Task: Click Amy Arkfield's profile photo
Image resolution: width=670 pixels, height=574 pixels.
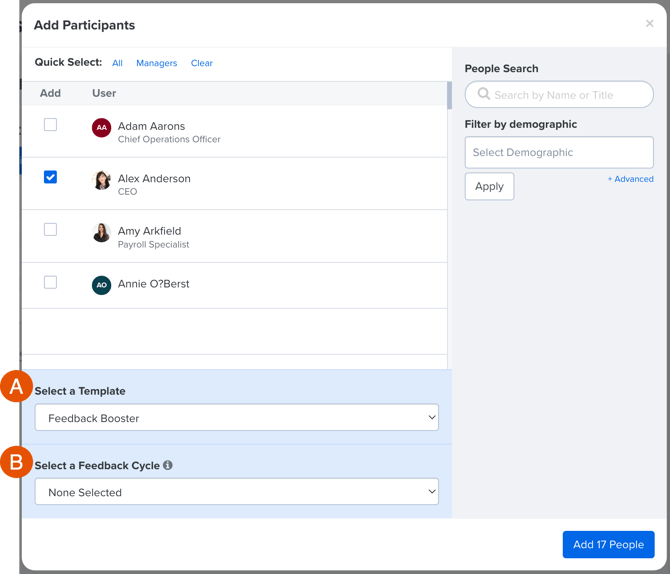Action: 101,233
